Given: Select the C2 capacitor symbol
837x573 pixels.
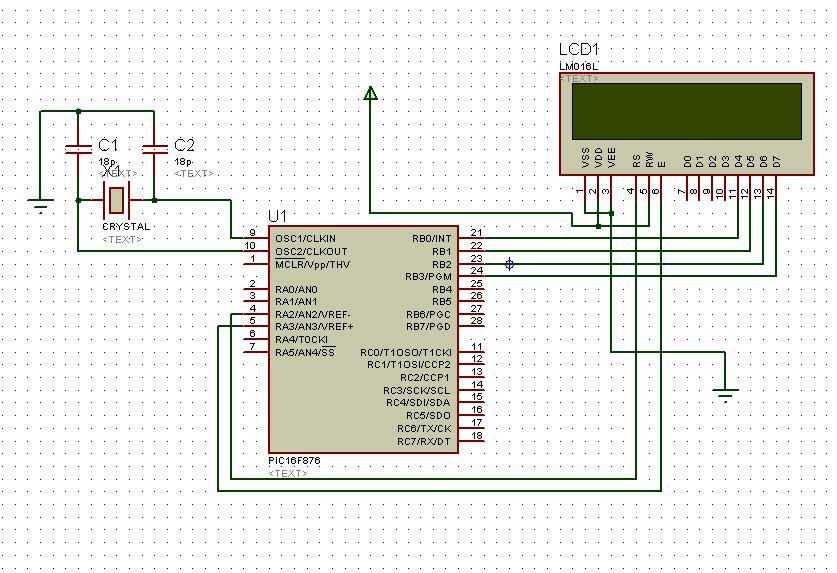Looking at the screenshot, I should pyautogui.click(x=154, y=149).
